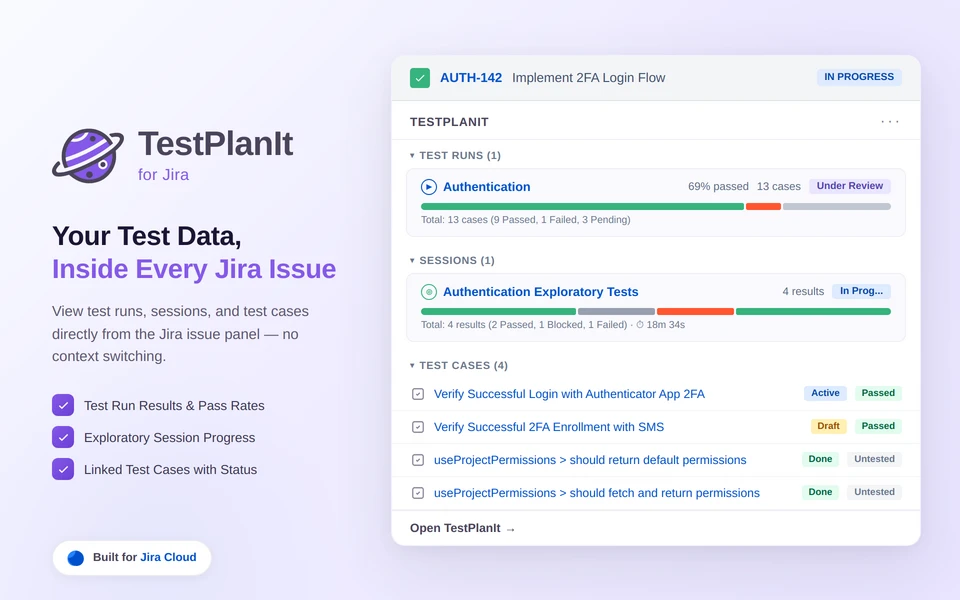This screenshot has height=600, width=960.
Task: Open the three-dot panel options menu
Action: click(x=890, y=122)
